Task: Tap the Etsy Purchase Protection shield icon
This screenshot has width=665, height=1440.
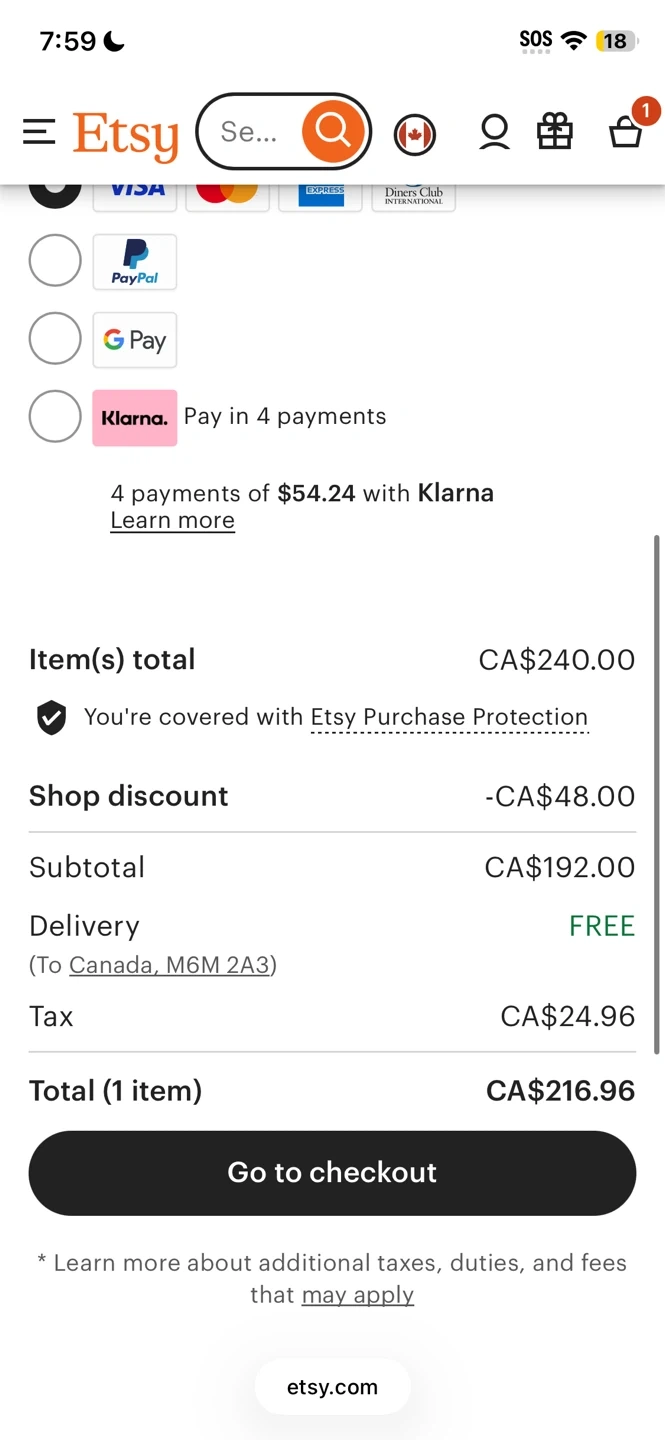Action: 51,717
